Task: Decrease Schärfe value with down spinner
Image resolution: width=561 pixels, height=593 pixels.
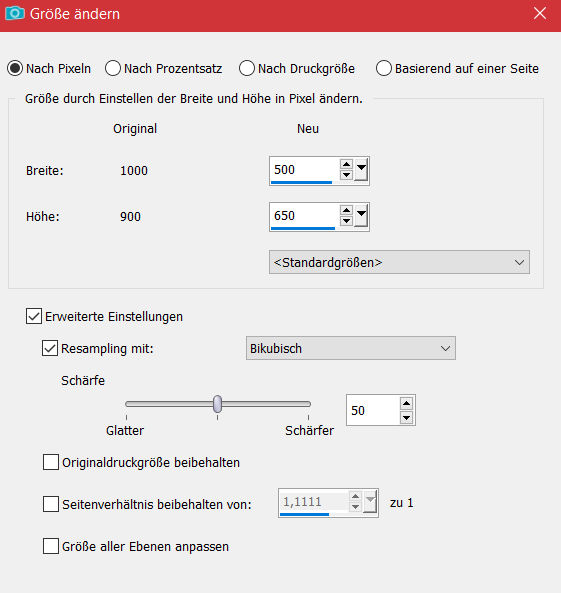Action: click(406, 418)
